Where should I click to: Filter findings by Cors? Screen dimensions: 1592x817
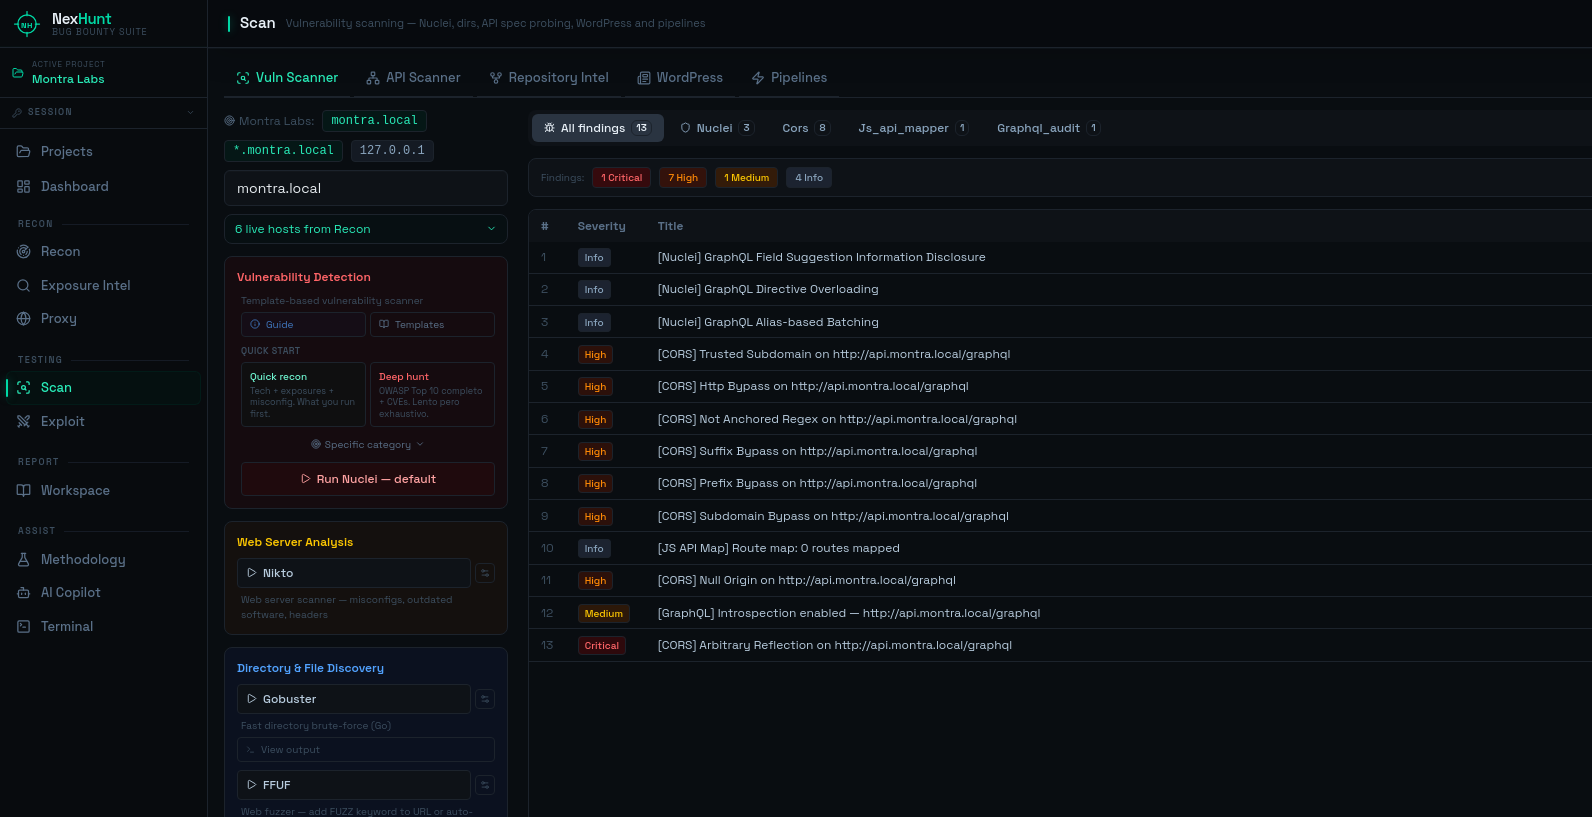pyautogui.click(x=806, y=128)
